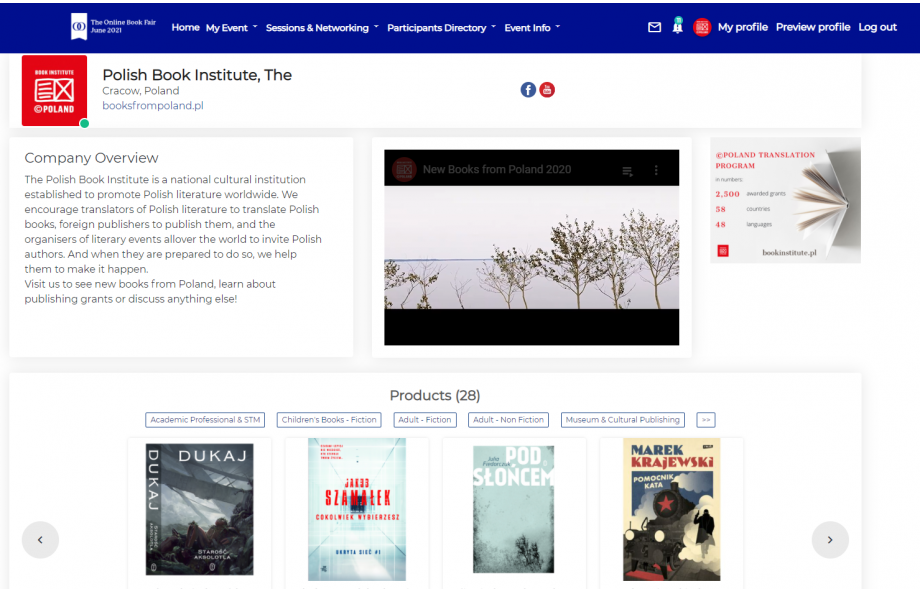Screen dimensions: 920x593
Task: Show more product category filters
Action: (706, 420)
